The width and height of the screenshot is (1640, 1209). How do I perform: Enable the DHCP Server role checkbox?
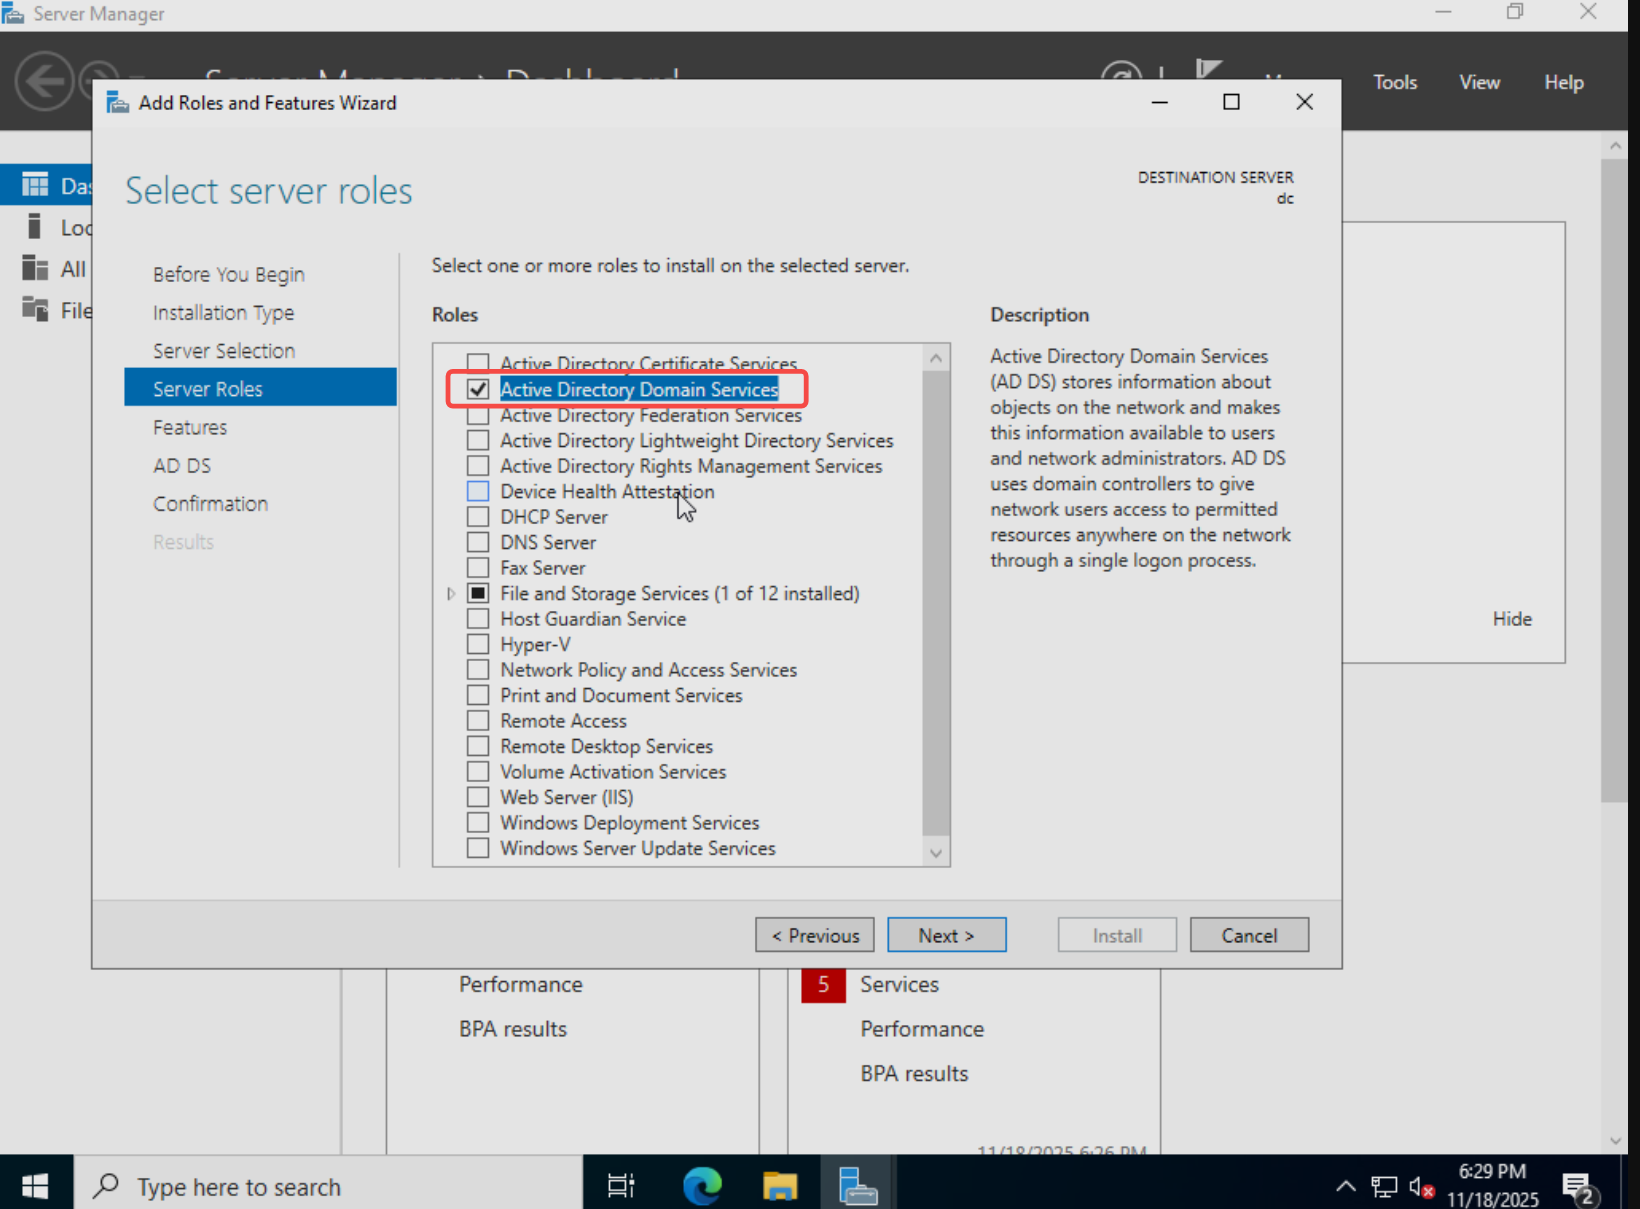tap(478, 516)
